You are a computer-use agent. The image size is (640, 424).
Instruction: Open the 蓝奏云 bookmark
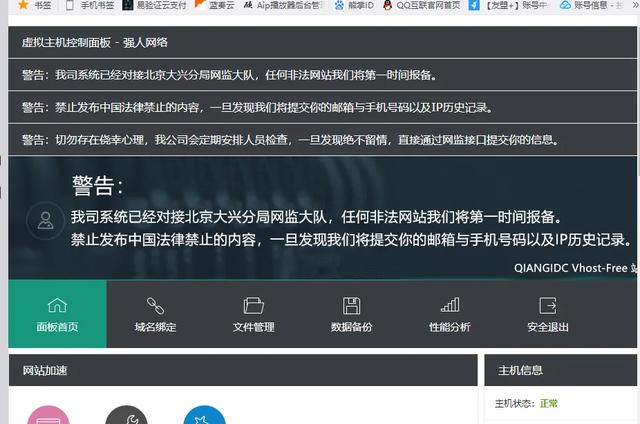215,5
